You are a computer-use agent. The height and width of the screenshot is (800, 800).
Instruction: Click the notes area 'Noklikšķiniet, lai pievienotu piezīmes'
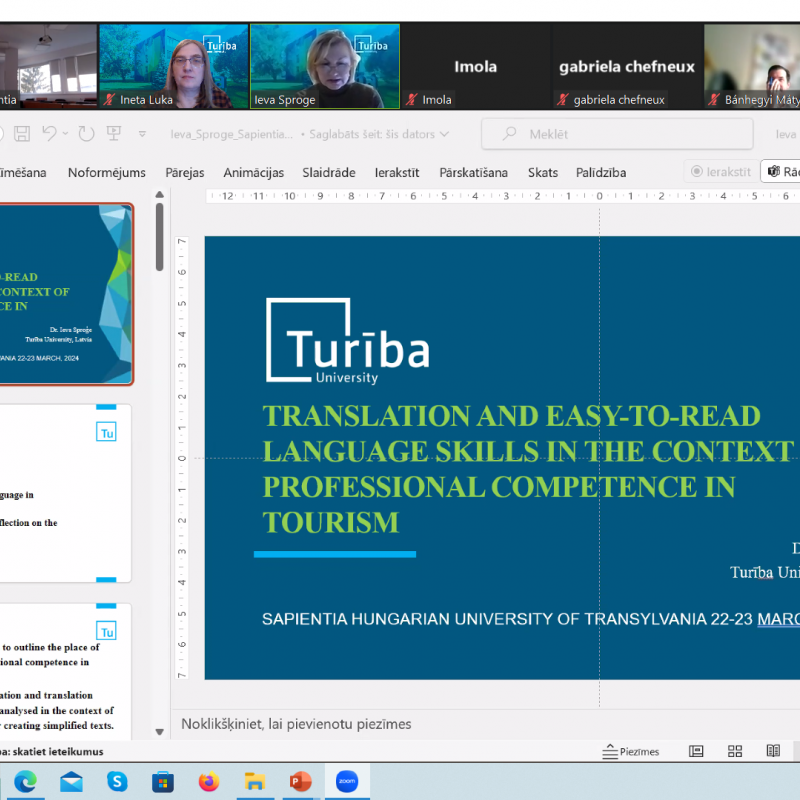296,724
